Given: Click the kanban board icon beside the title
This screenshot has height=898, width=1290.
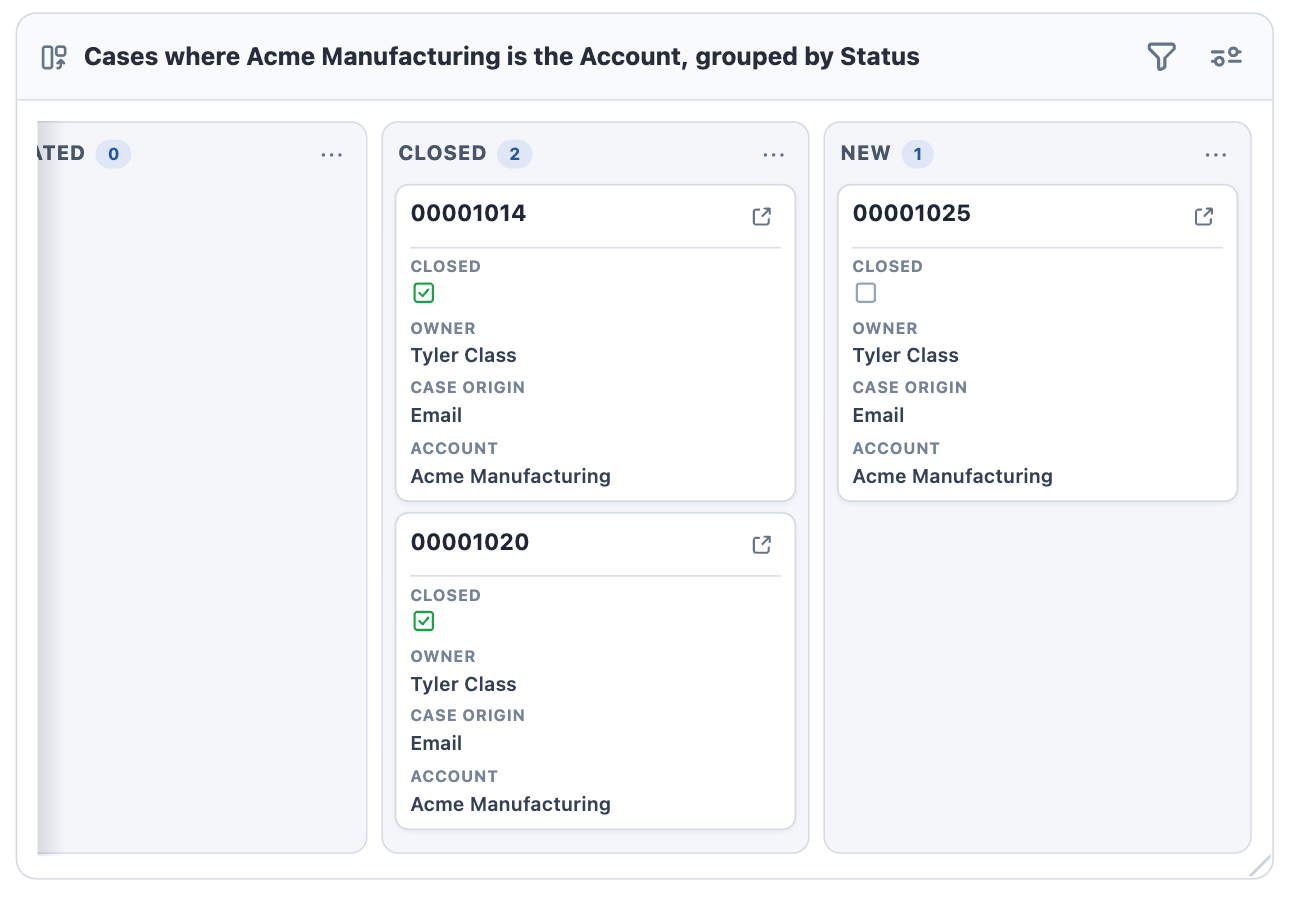Looking at the screenshot, I should coord(54,57).
